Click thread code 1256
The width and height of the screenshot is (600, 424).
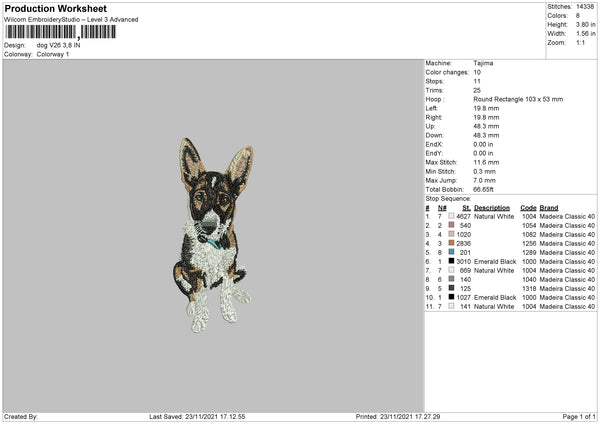[529, 244]
